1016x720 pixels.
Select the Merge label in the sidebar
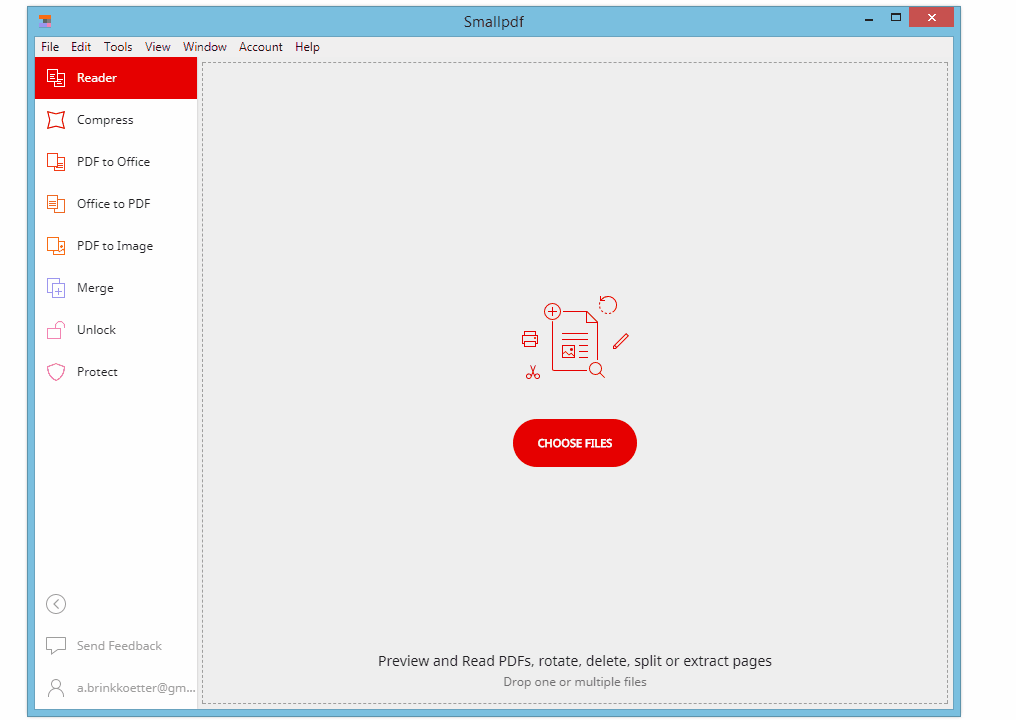(95, 288)
